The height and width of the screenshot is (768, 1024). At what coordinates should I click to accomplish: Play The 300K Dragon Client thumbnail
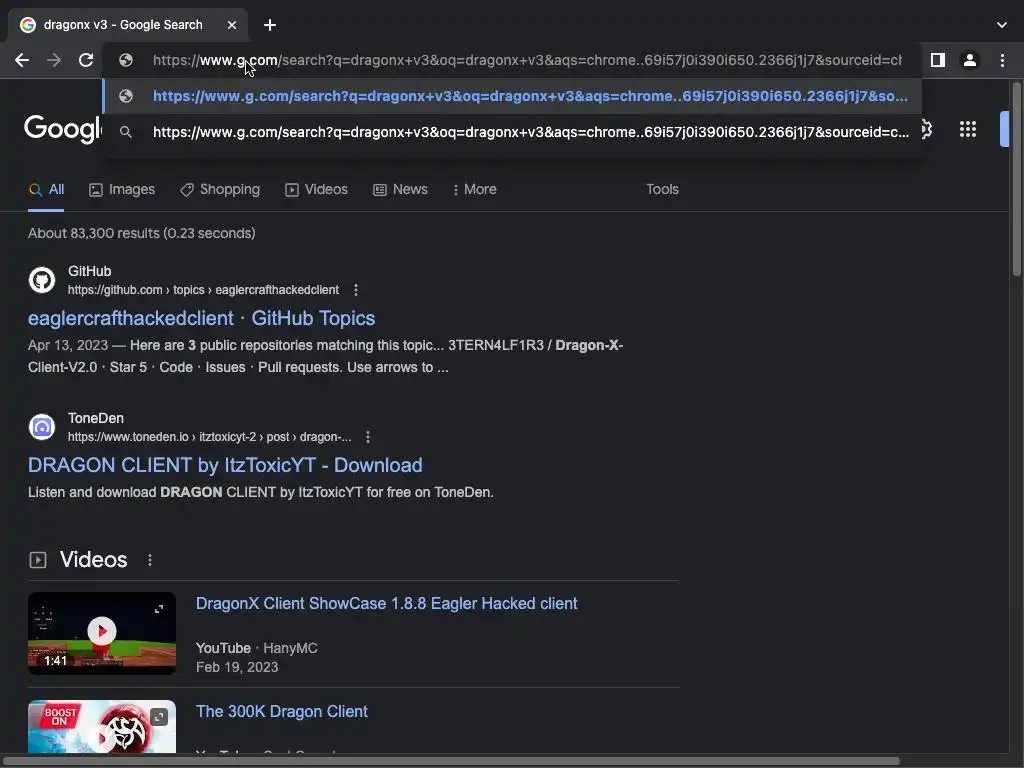coord(102,727)
